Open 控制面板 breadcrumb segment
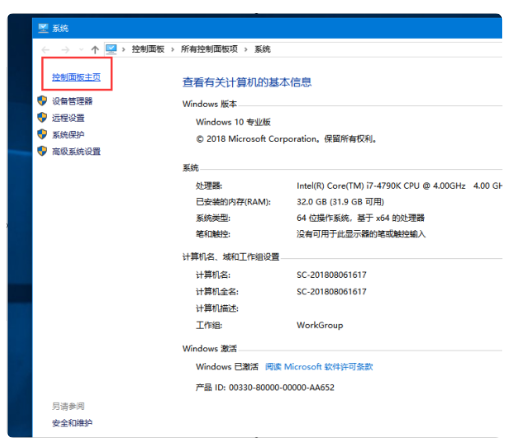 click(148, 49)
